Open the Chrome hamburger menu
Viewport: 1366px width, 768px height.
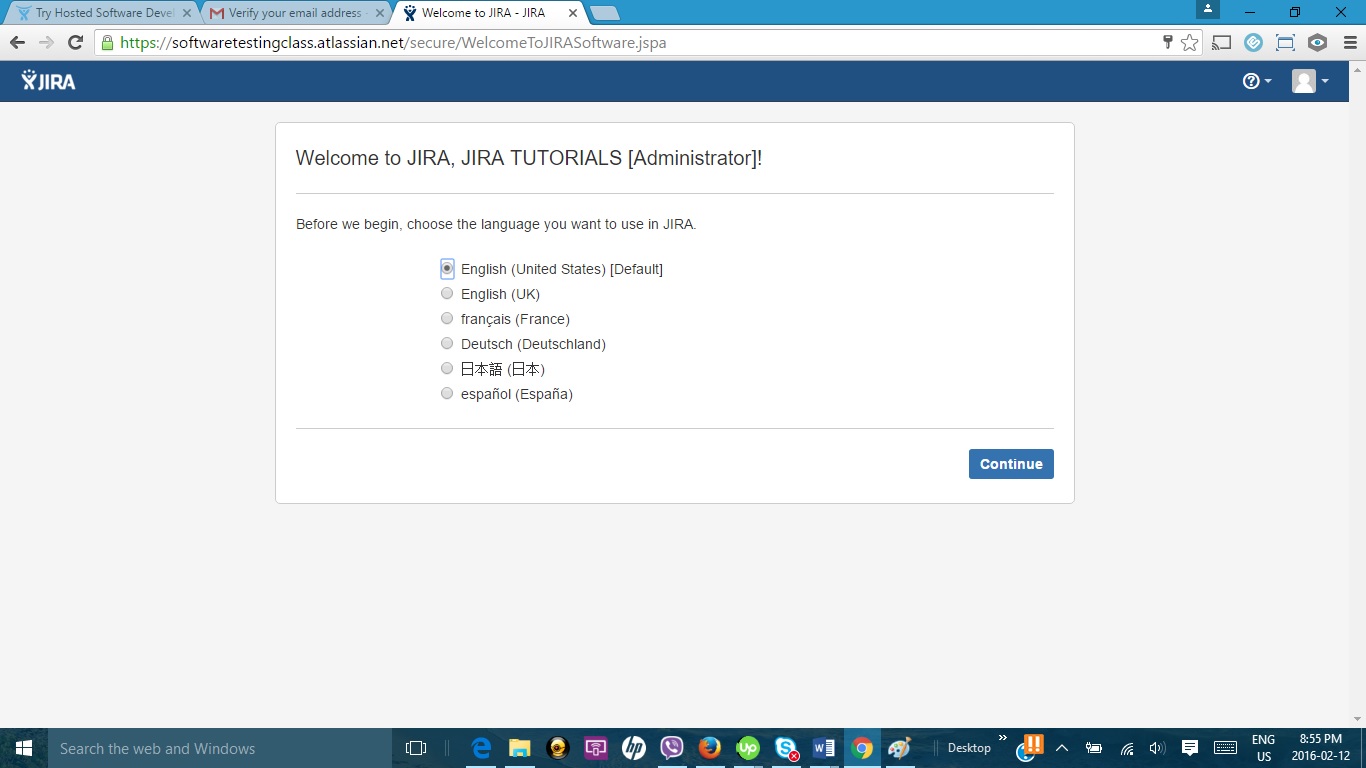1348,43
